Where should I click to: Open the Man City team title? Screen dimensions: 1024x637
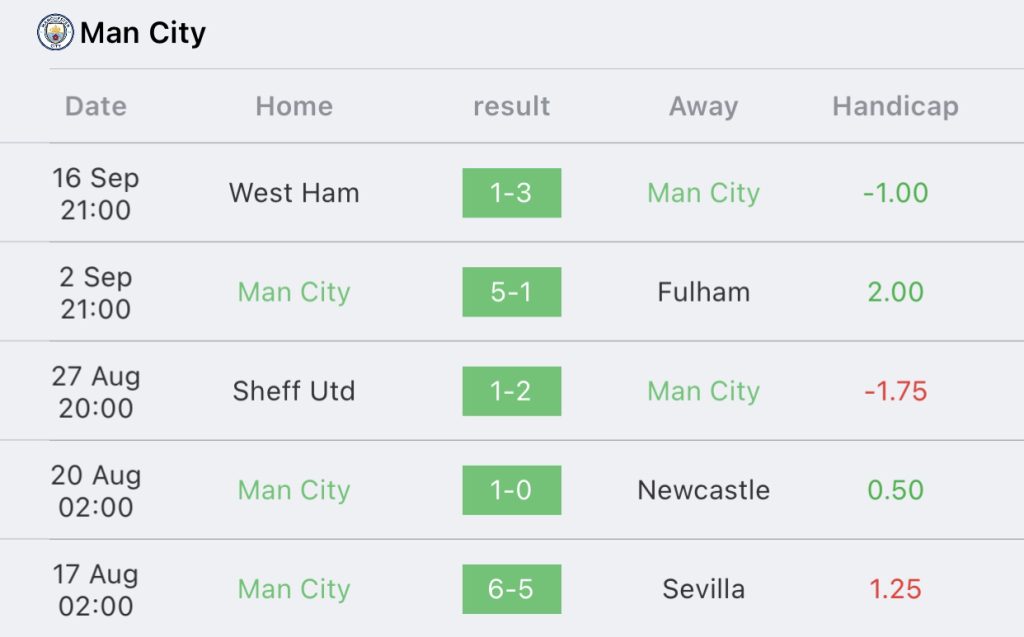pos(143,33)
